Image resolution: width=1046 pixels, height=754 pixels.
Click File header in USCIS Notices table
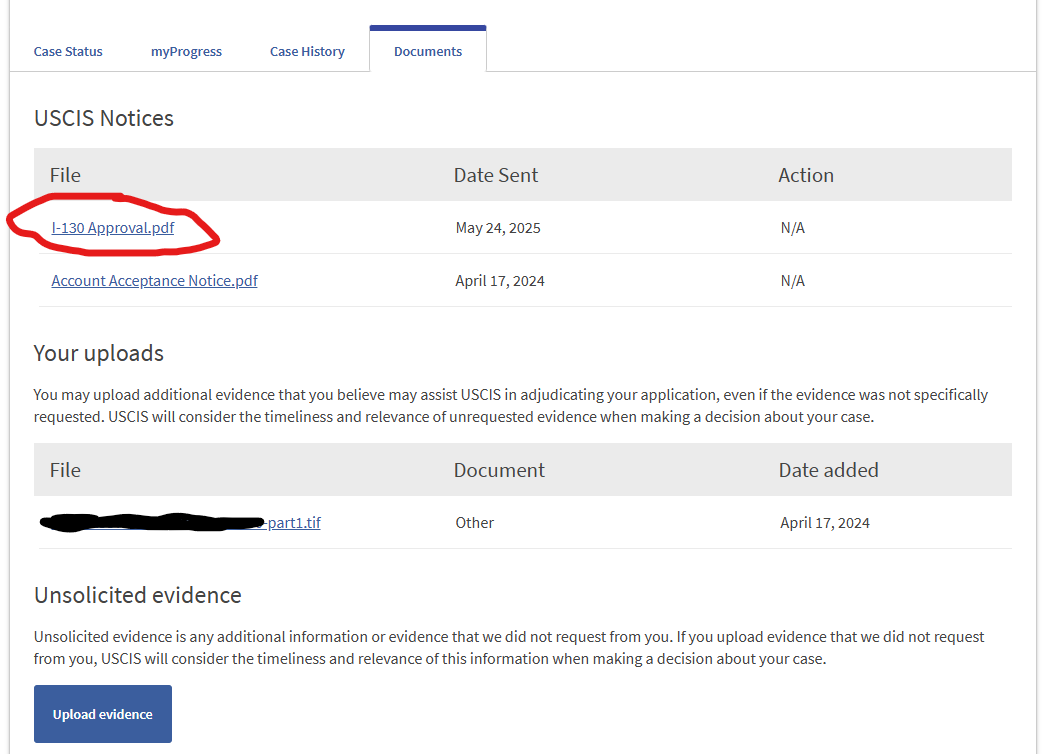pyautogui.click(x=65, y=175)
